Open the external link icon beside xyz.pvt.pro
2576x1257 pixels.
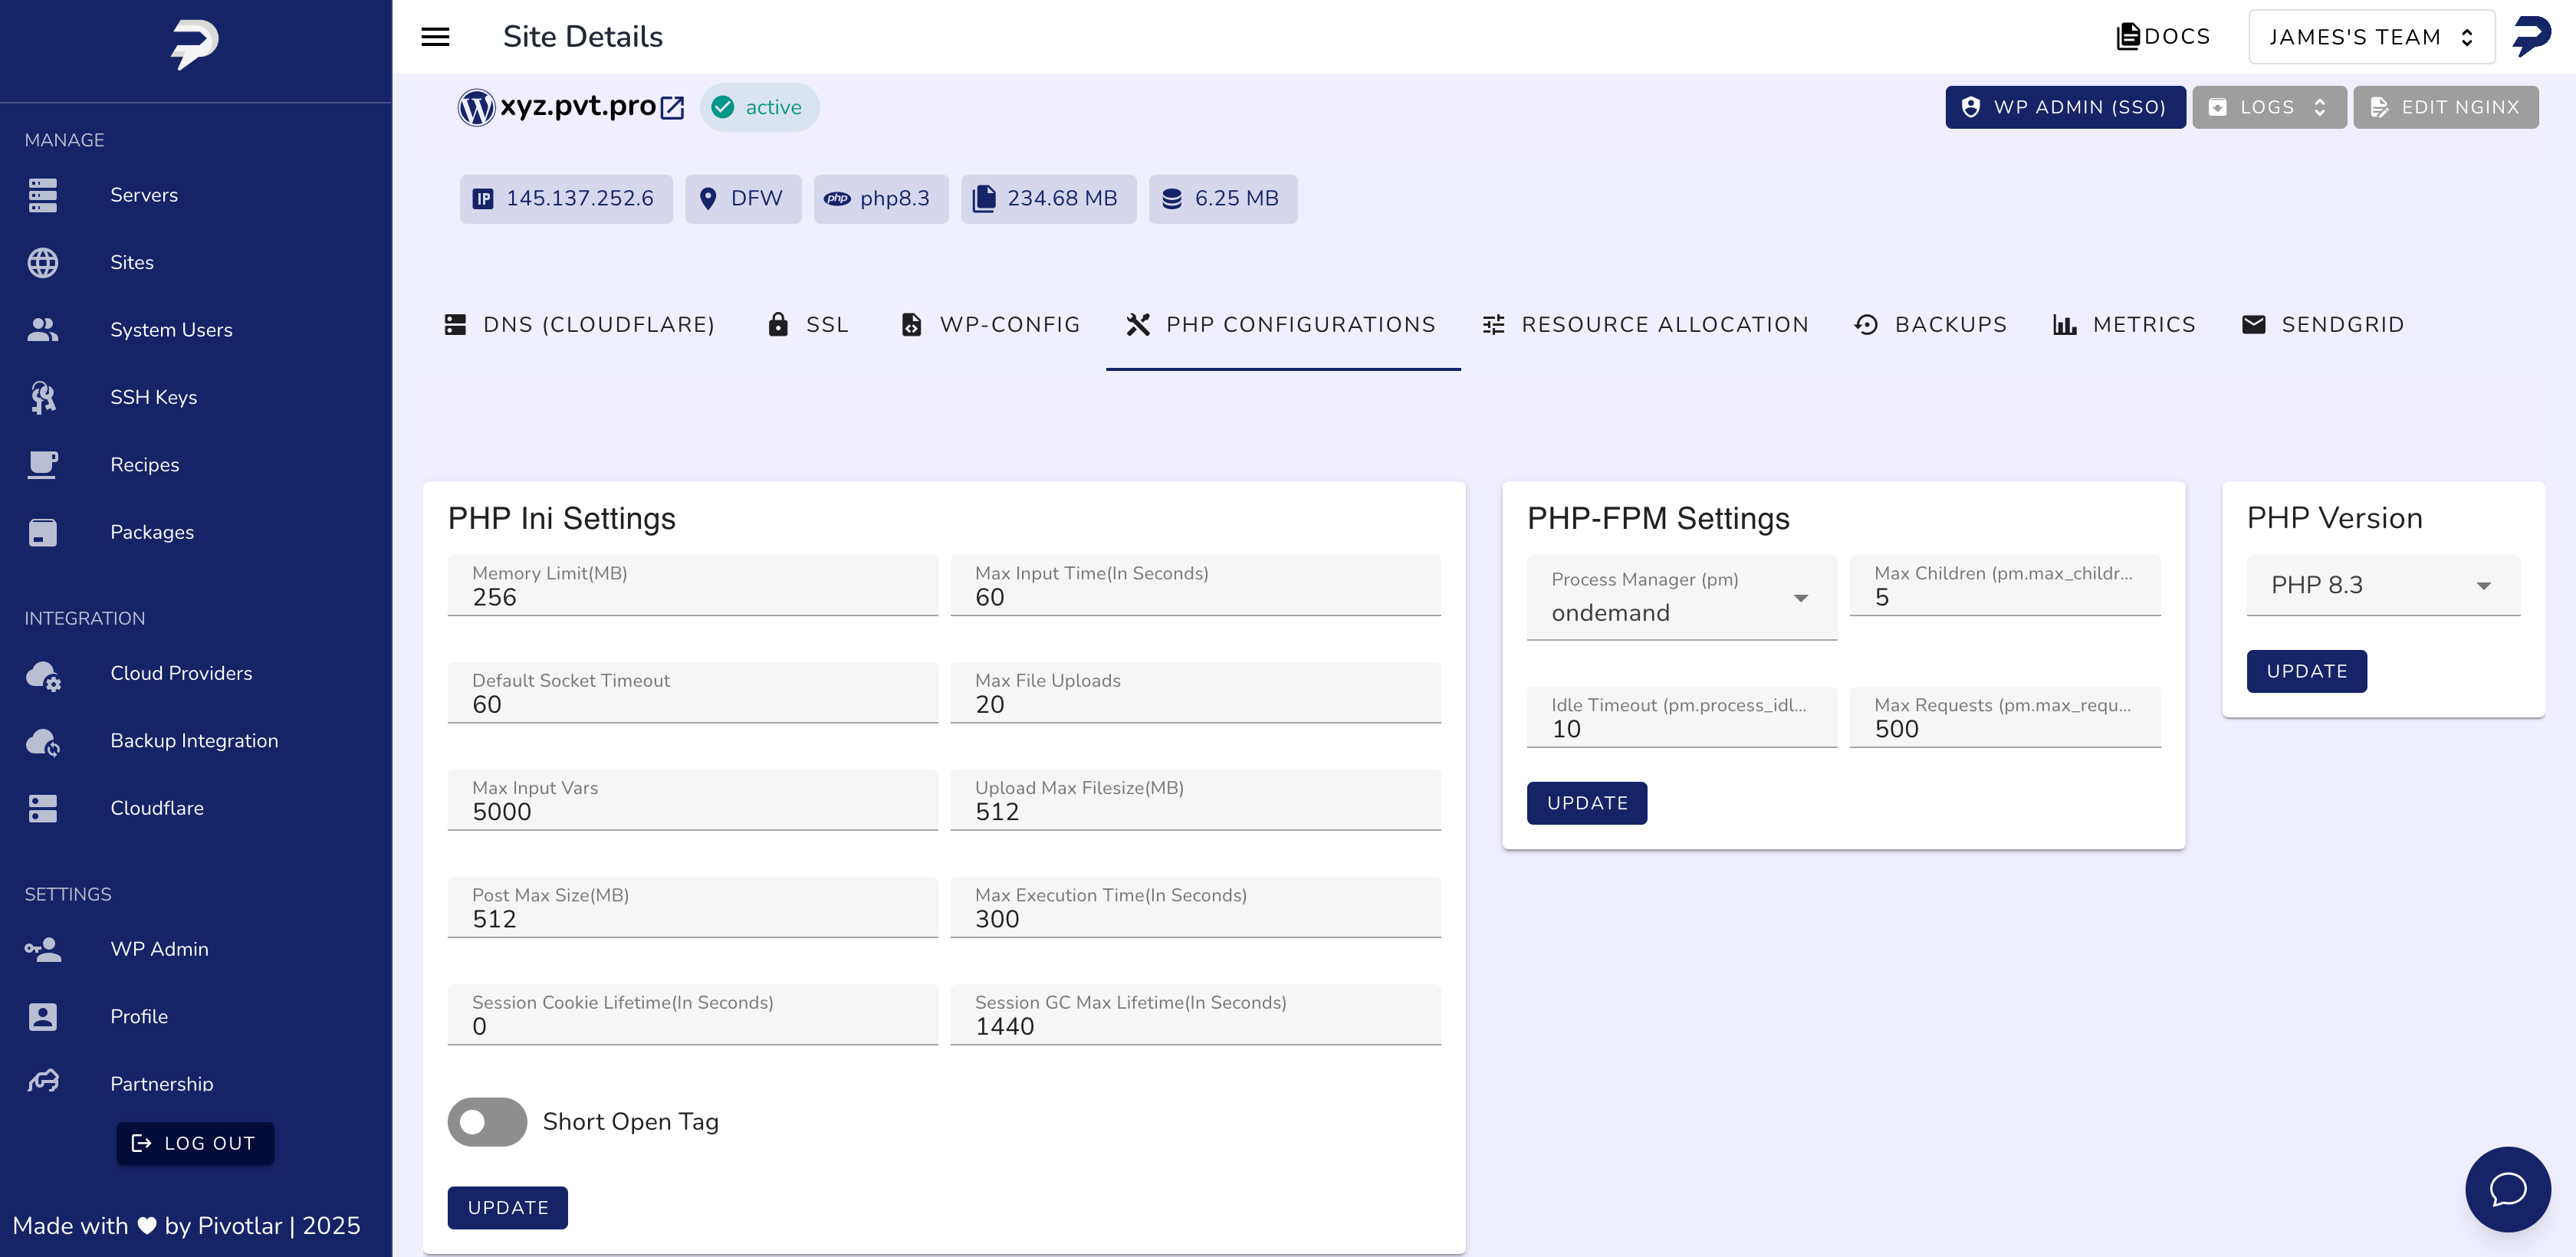point(673,107)
